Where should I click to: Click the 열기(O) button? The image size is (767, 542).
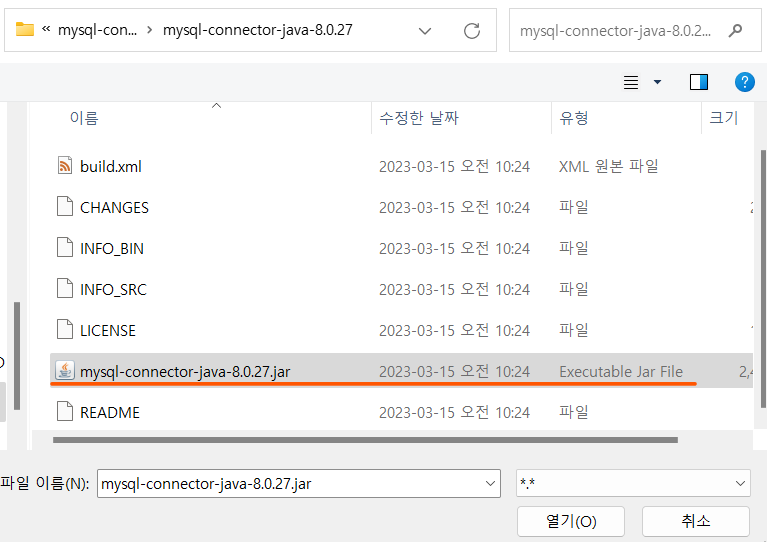pos(571,521)
